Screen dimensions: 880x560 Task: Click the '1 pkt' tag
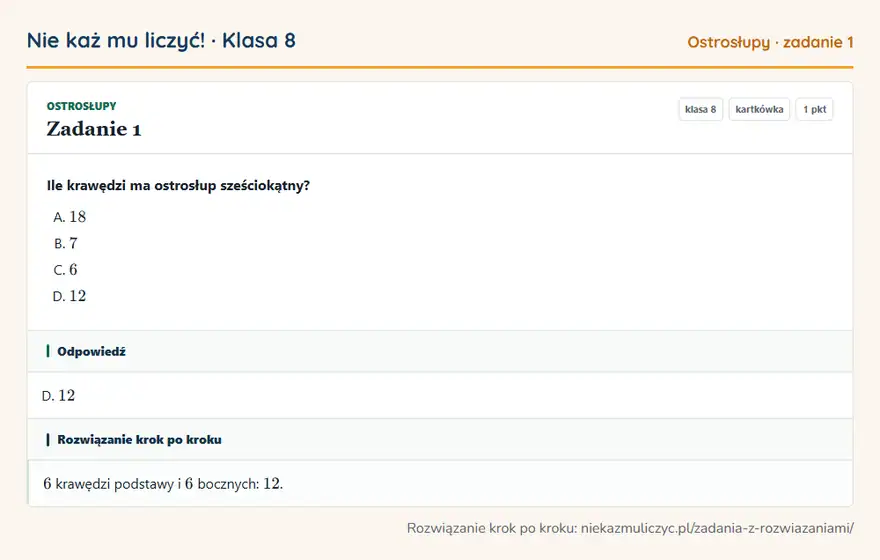click(814, 109)
